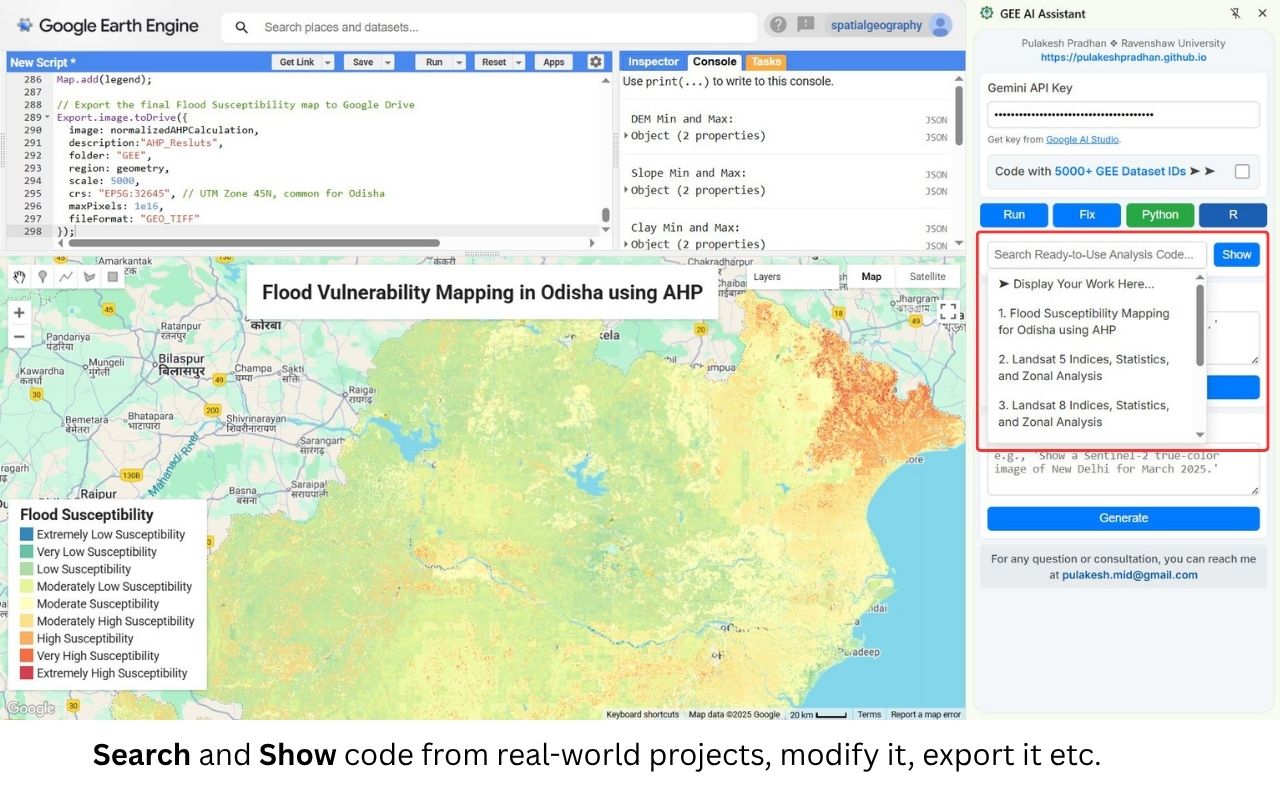Screen dimensions: 1280x800
Task: Select the rectangle drawing tool
Action: click(x=111, y=276)
